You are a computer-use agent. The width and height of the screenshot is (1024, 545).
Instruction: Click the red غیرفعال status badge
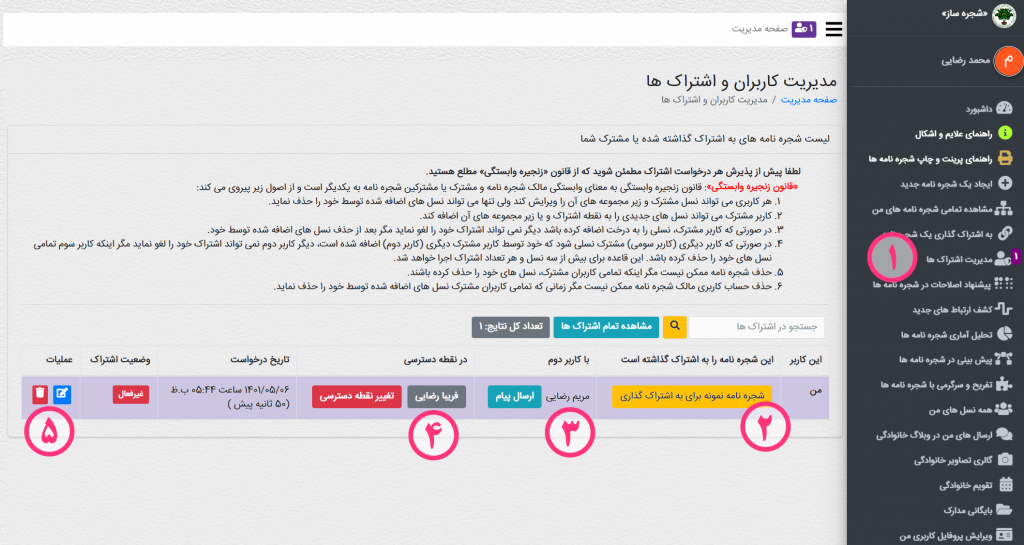[131, 394]
